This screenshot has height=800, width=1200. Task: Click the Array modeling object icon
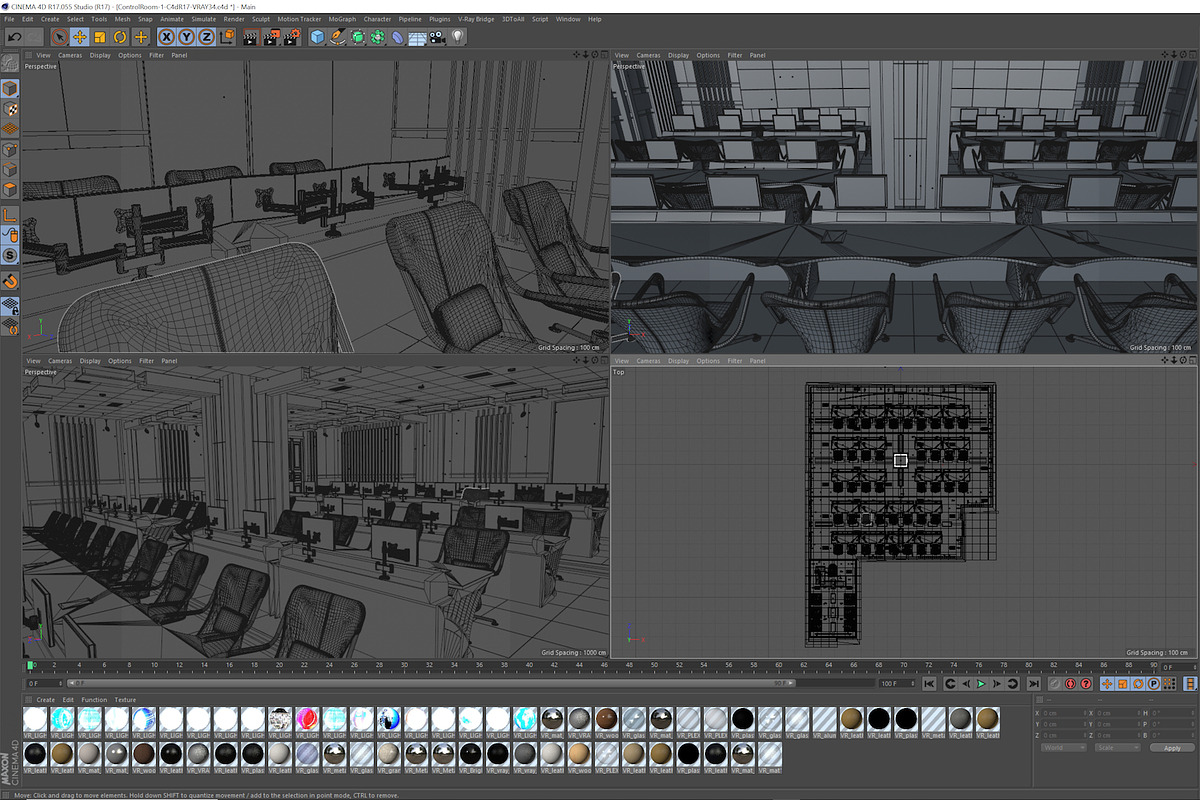(377, 37)
